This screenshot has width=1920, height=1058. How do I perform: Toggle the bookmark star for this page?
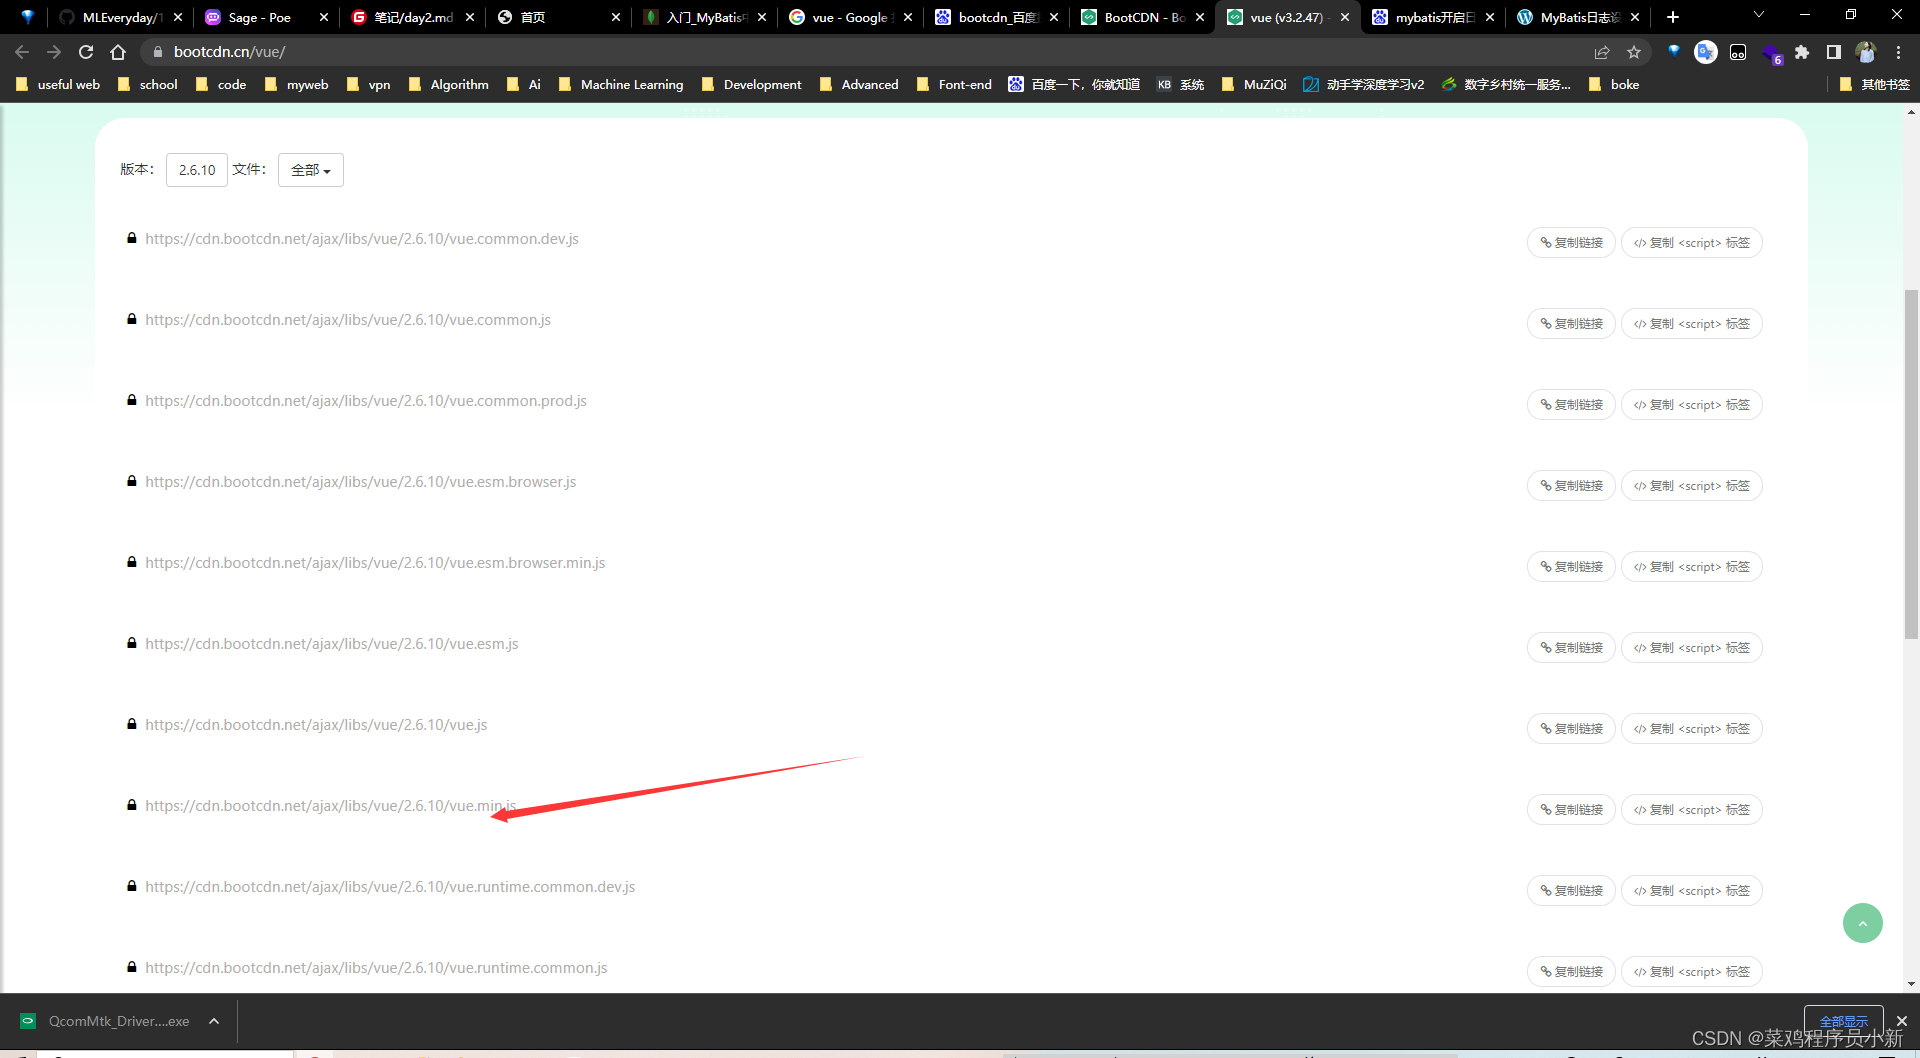click(x=1636, y=52)
